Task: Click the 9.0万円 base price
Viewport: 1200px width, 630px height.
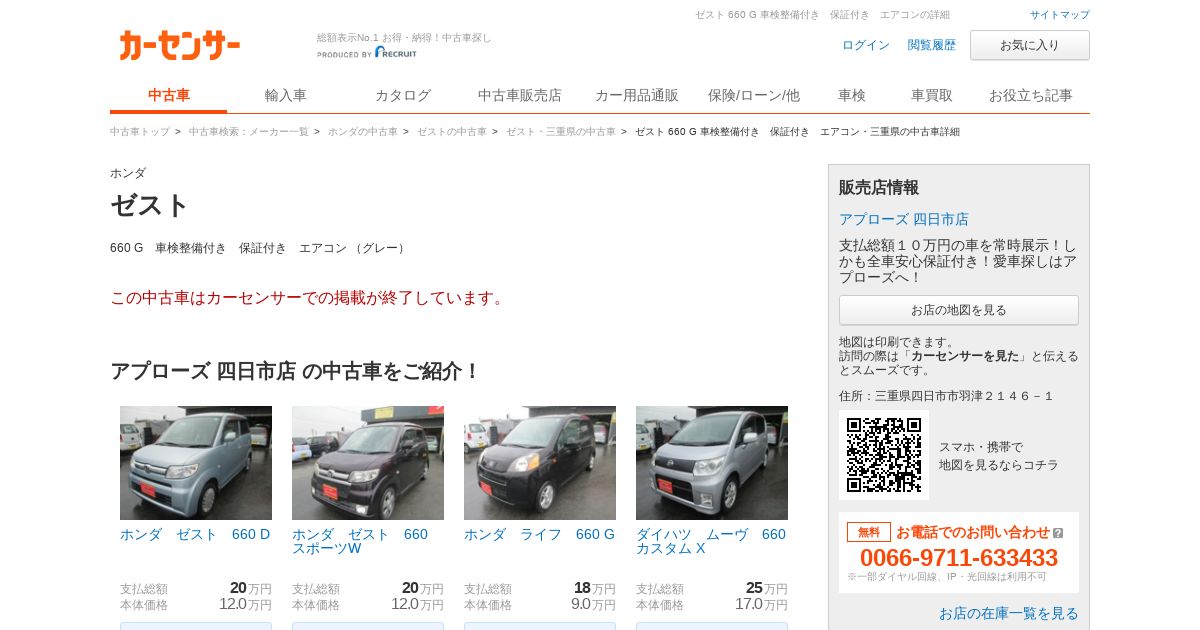Action: [x=593, y=604]
